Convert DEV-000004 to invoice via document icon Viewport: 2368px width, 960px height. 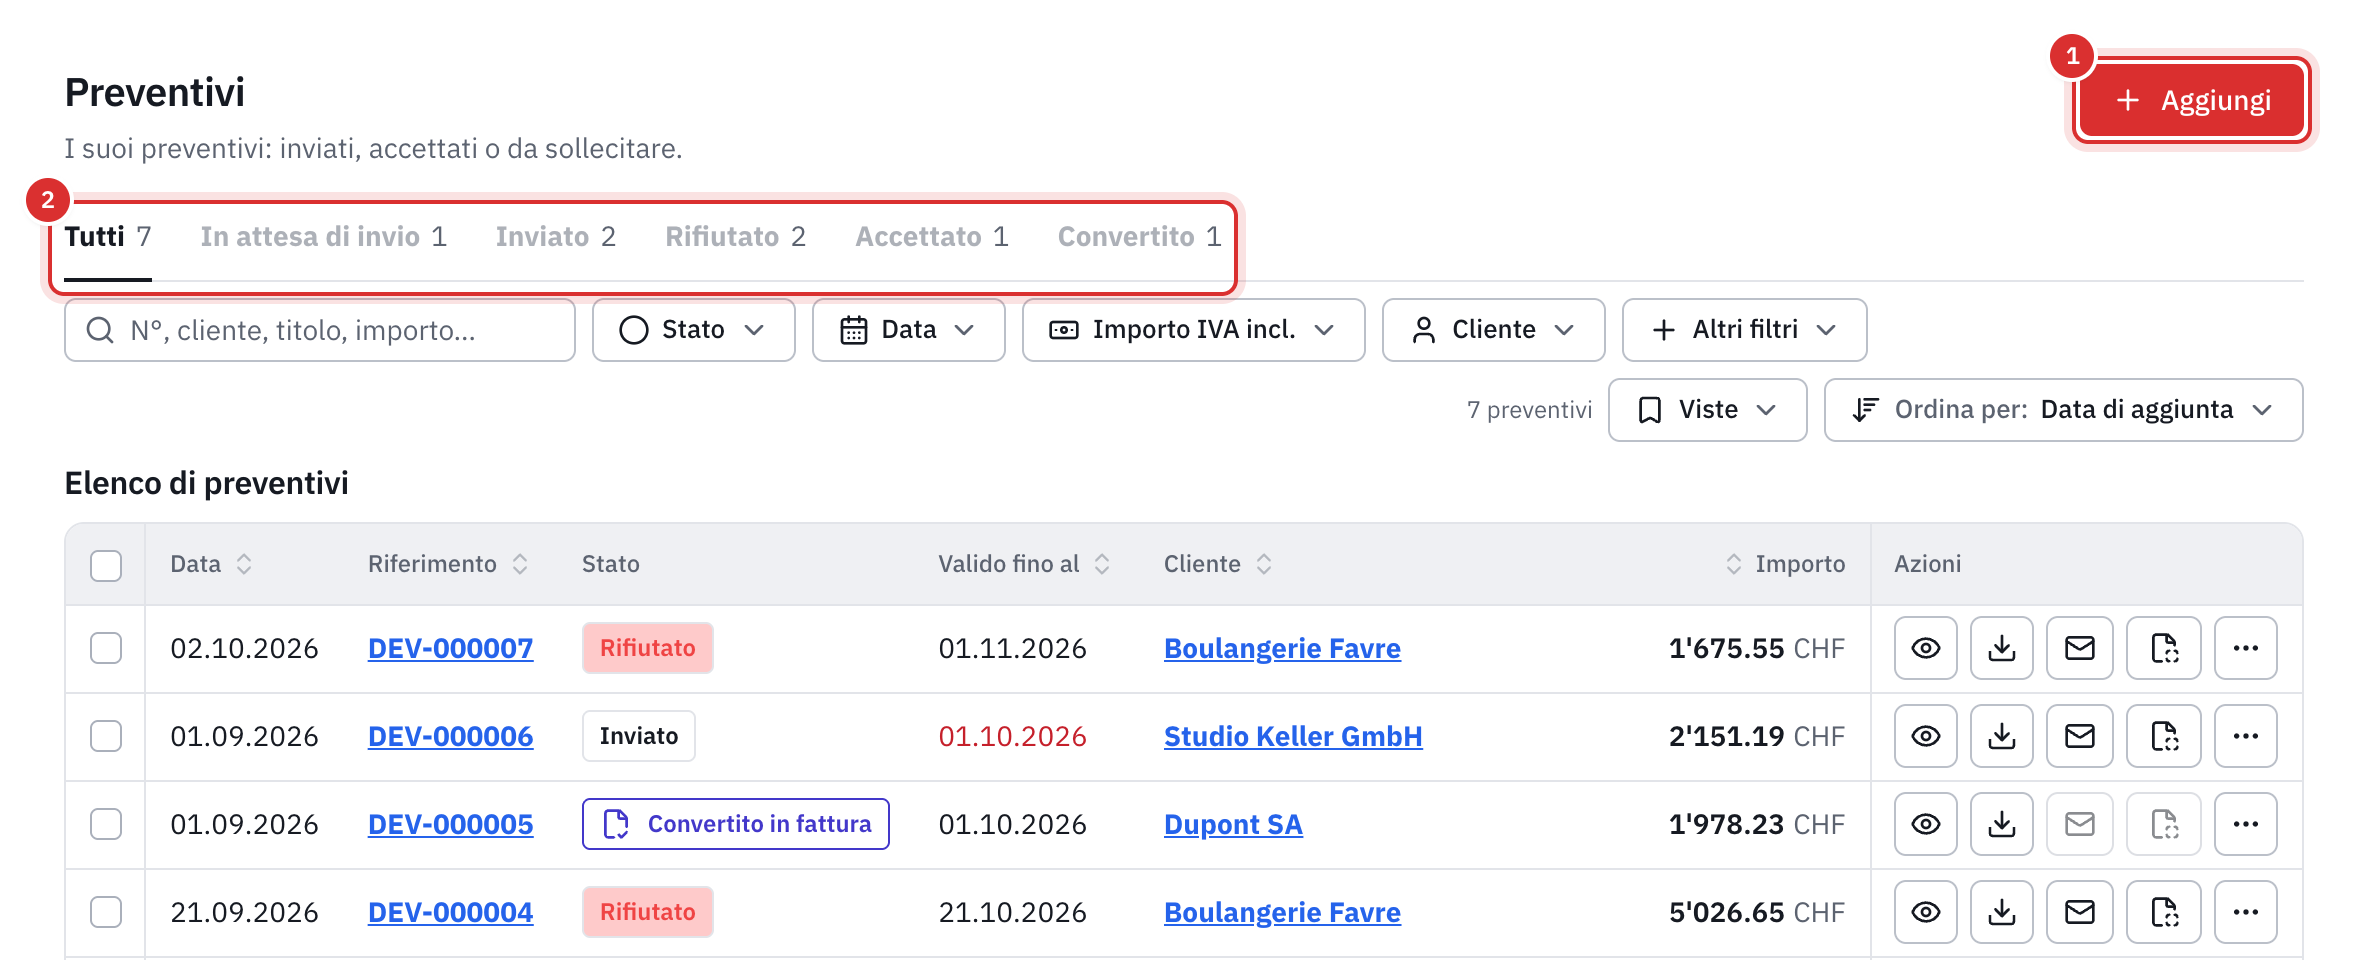(2163, 912)
